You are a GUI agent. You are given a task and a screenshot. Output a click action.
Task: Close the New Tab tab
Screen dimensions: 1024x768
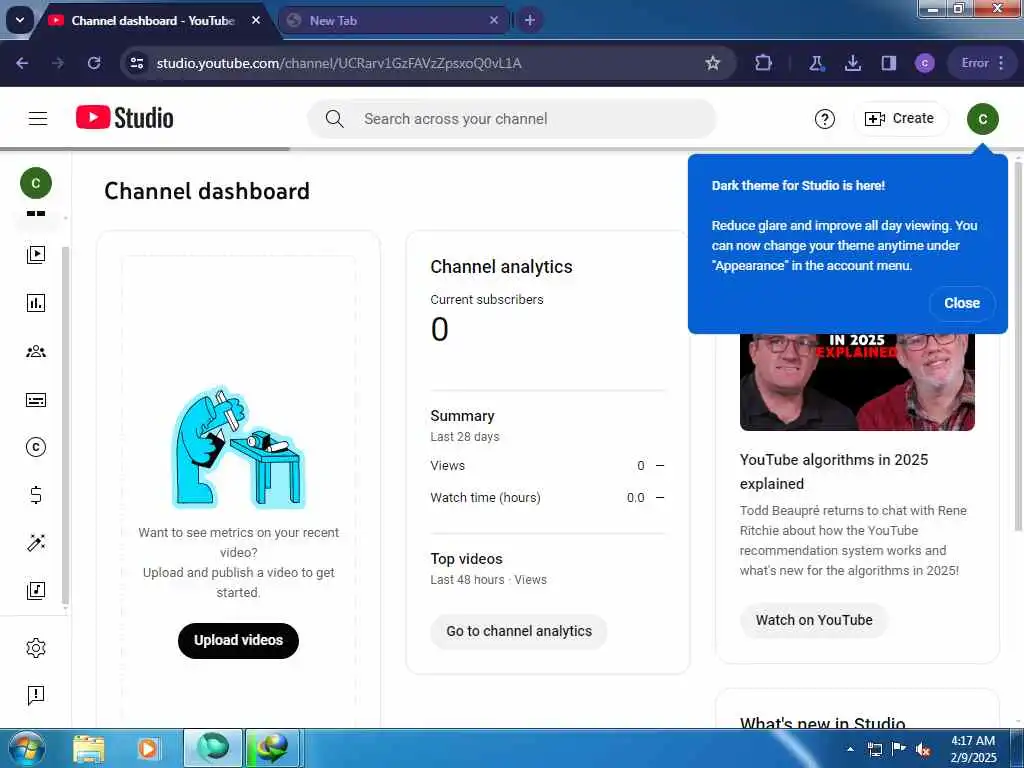coord(494,21)
